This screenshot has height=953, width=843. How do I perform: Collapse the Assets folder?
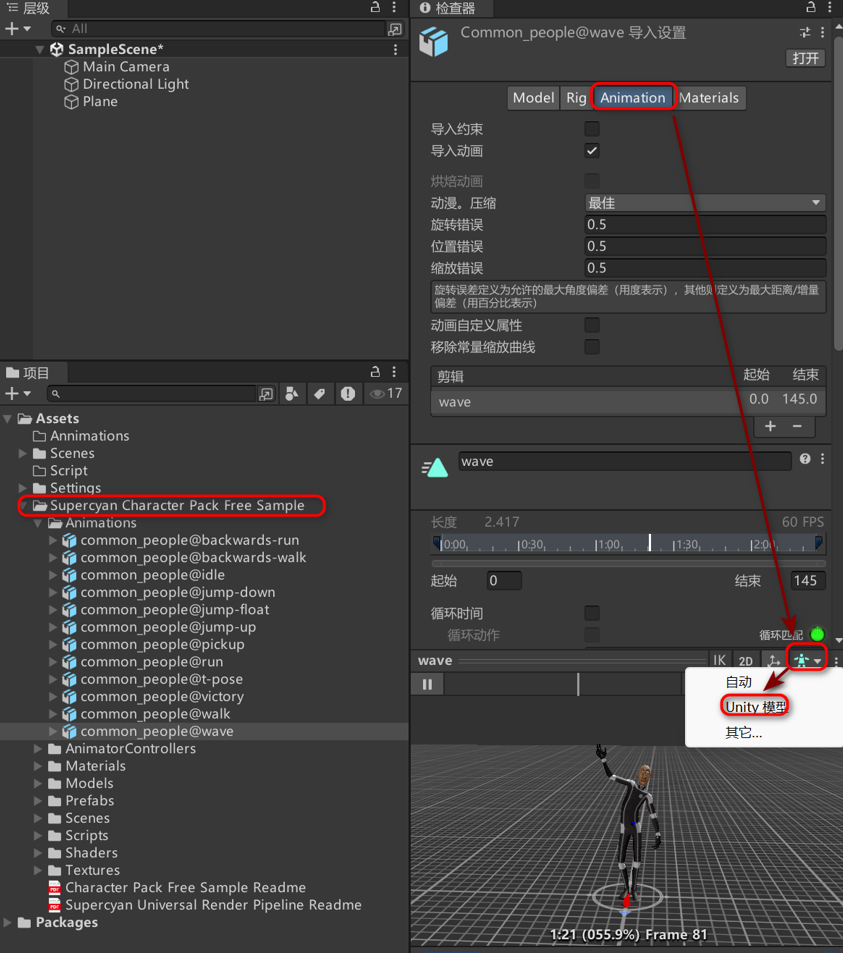(8, 419)
